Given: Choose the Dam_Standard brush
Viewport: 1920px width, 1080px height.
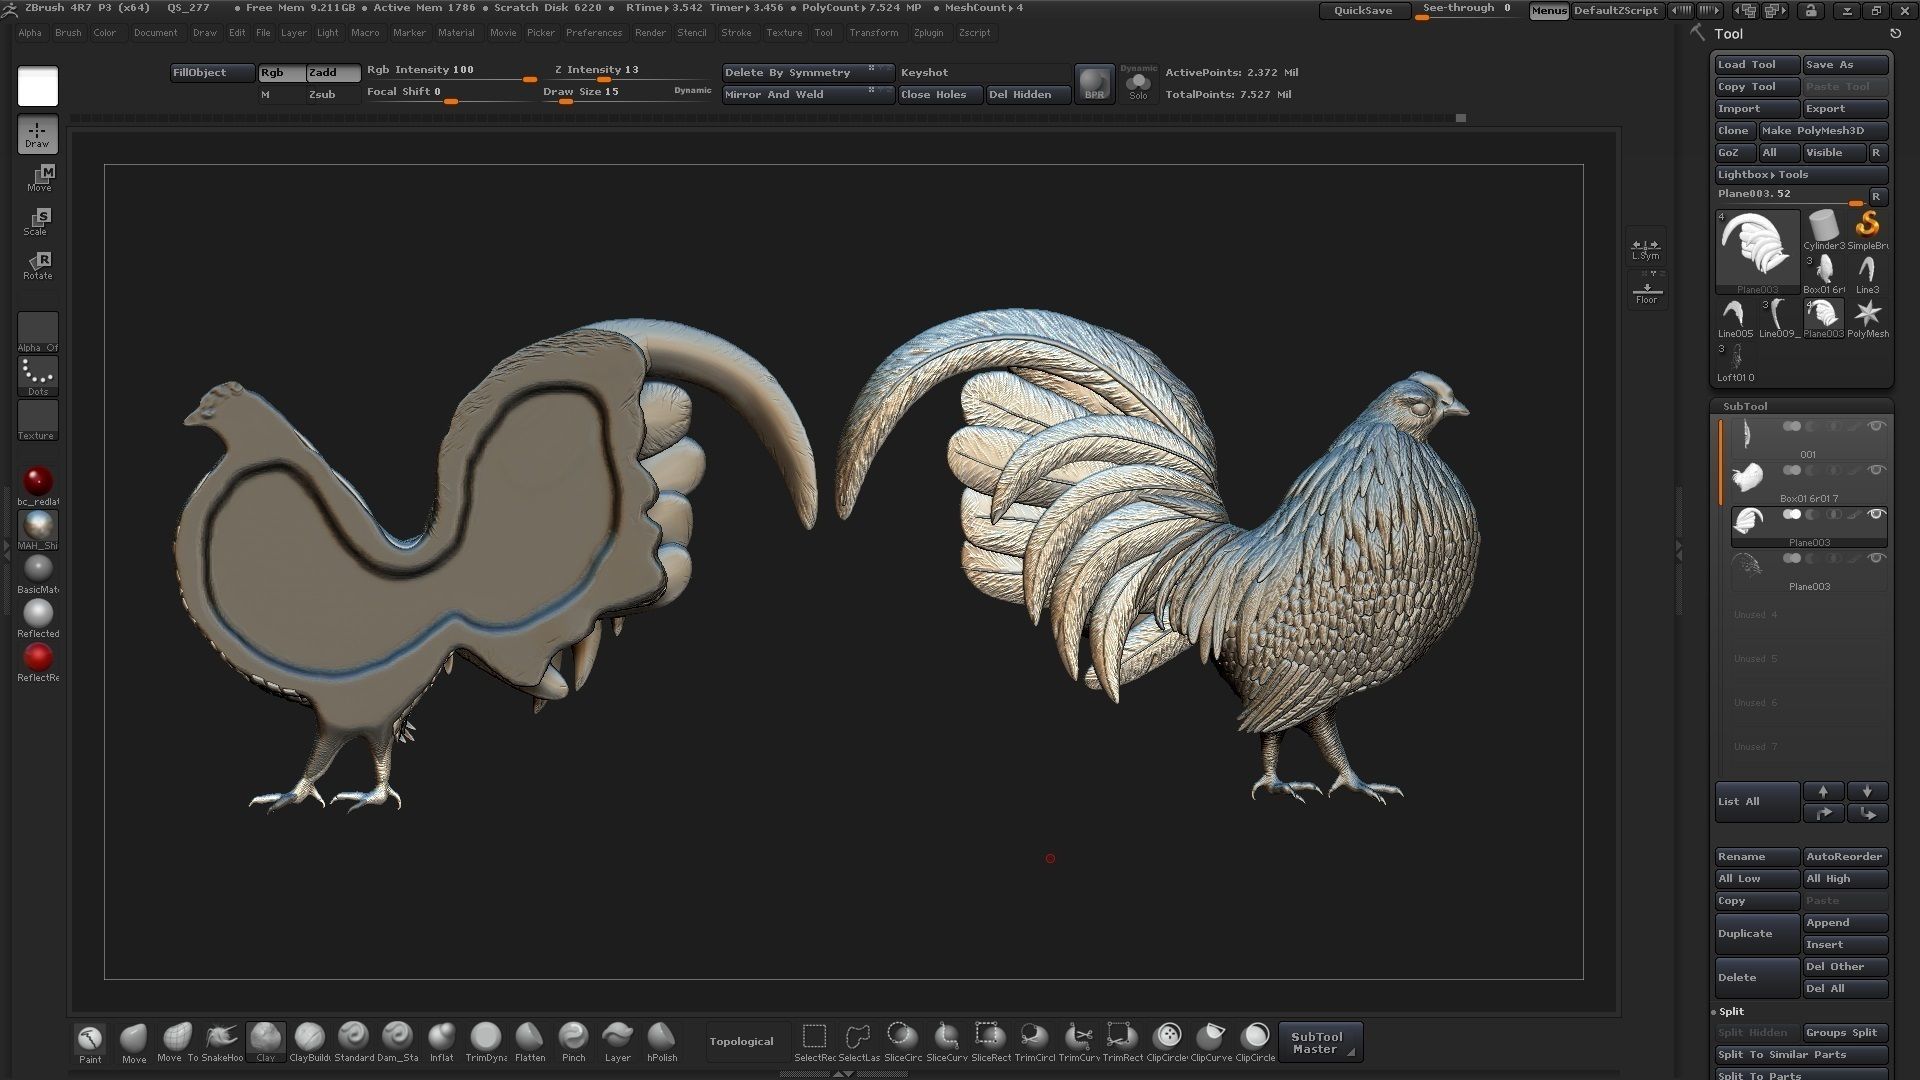Looking at the screenshot, I should (397, 1042).
